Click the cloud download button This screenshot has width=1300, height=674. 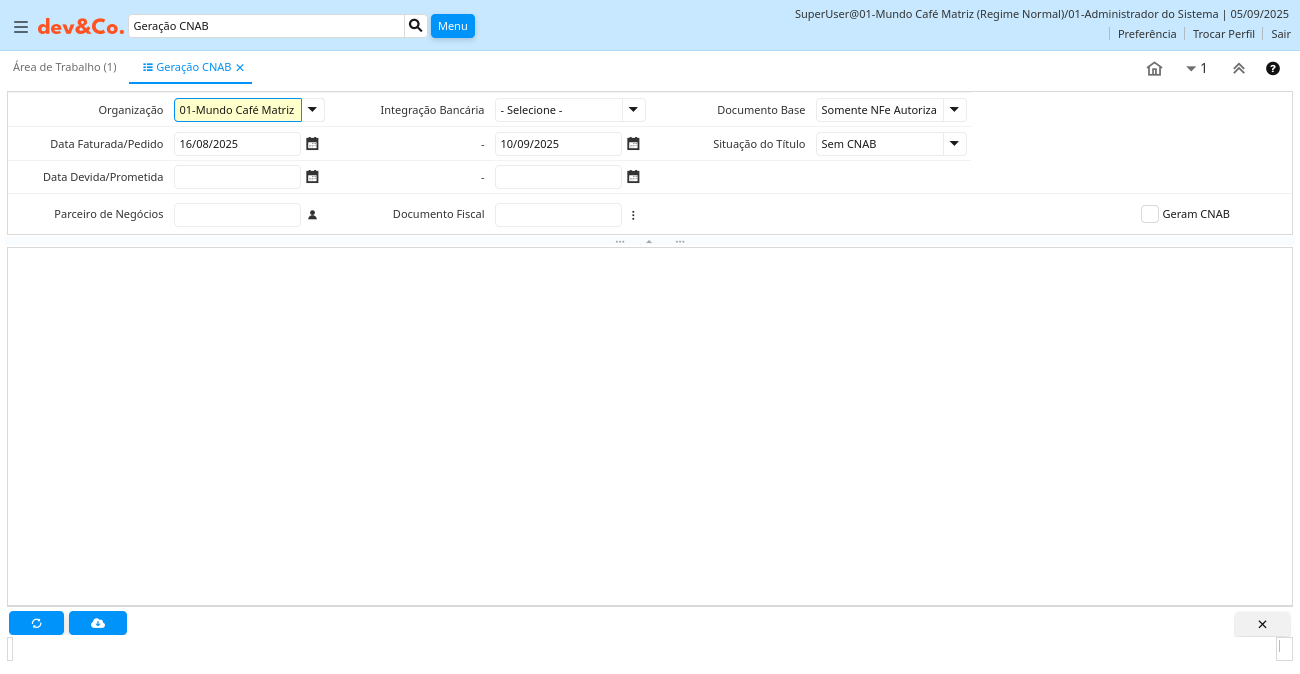tap(98, 623)
